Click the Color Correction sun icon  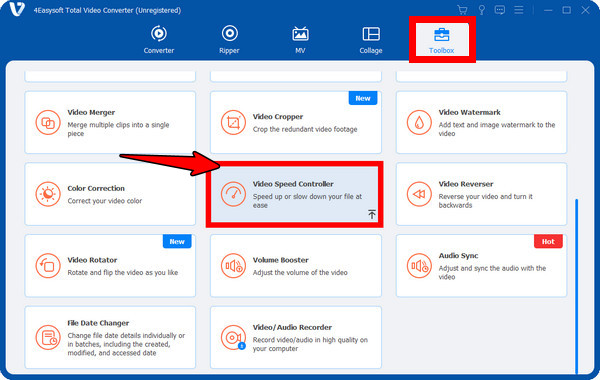[x=48, y=194]
